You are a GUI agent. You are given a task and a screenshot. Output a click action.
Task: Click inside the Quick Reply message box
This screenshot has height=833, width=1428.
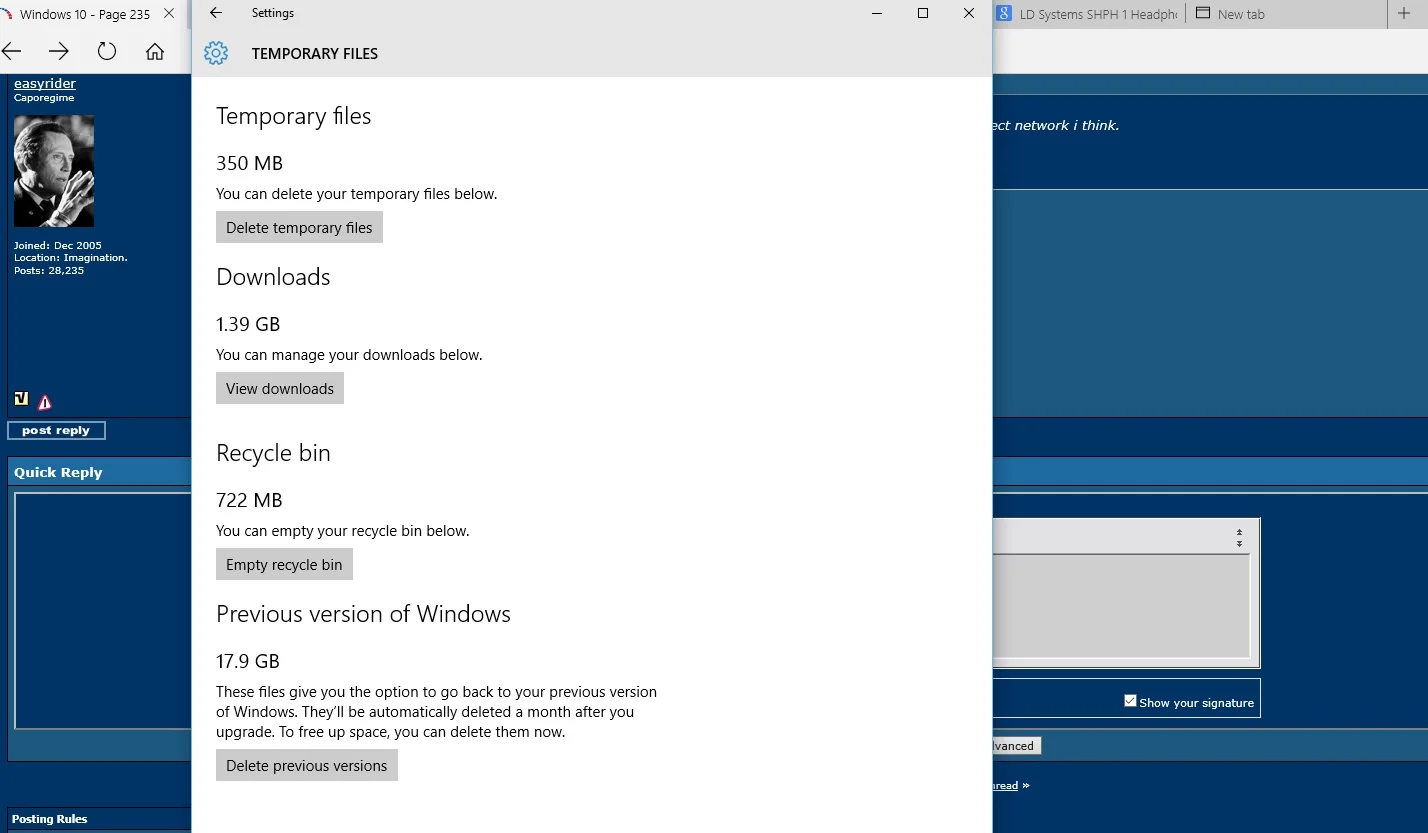click(103, 611)
